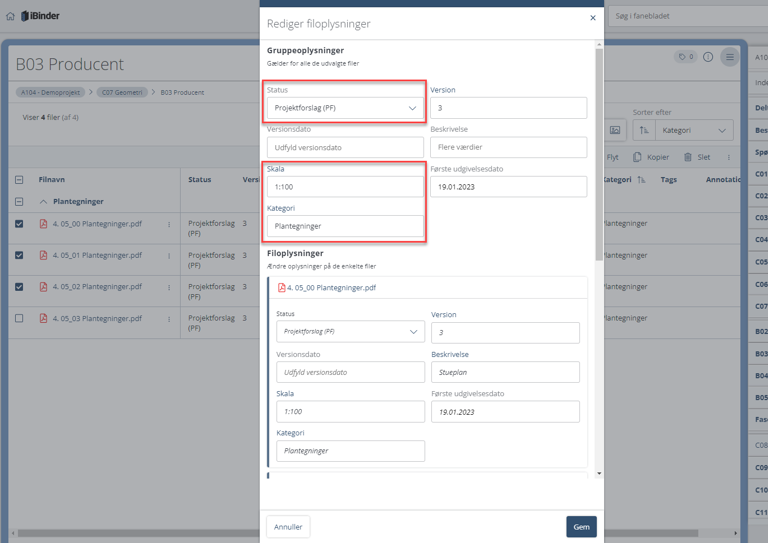The height and width of the screenshot is (543, 768).
Task: Open the group Status dropdown
Action: click(345, 108)
